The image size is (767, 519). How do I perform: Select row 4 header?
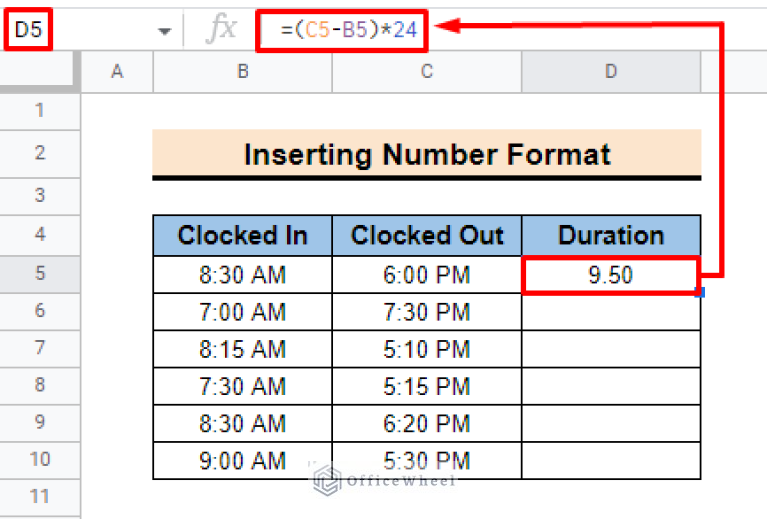[x=40, y=235]
